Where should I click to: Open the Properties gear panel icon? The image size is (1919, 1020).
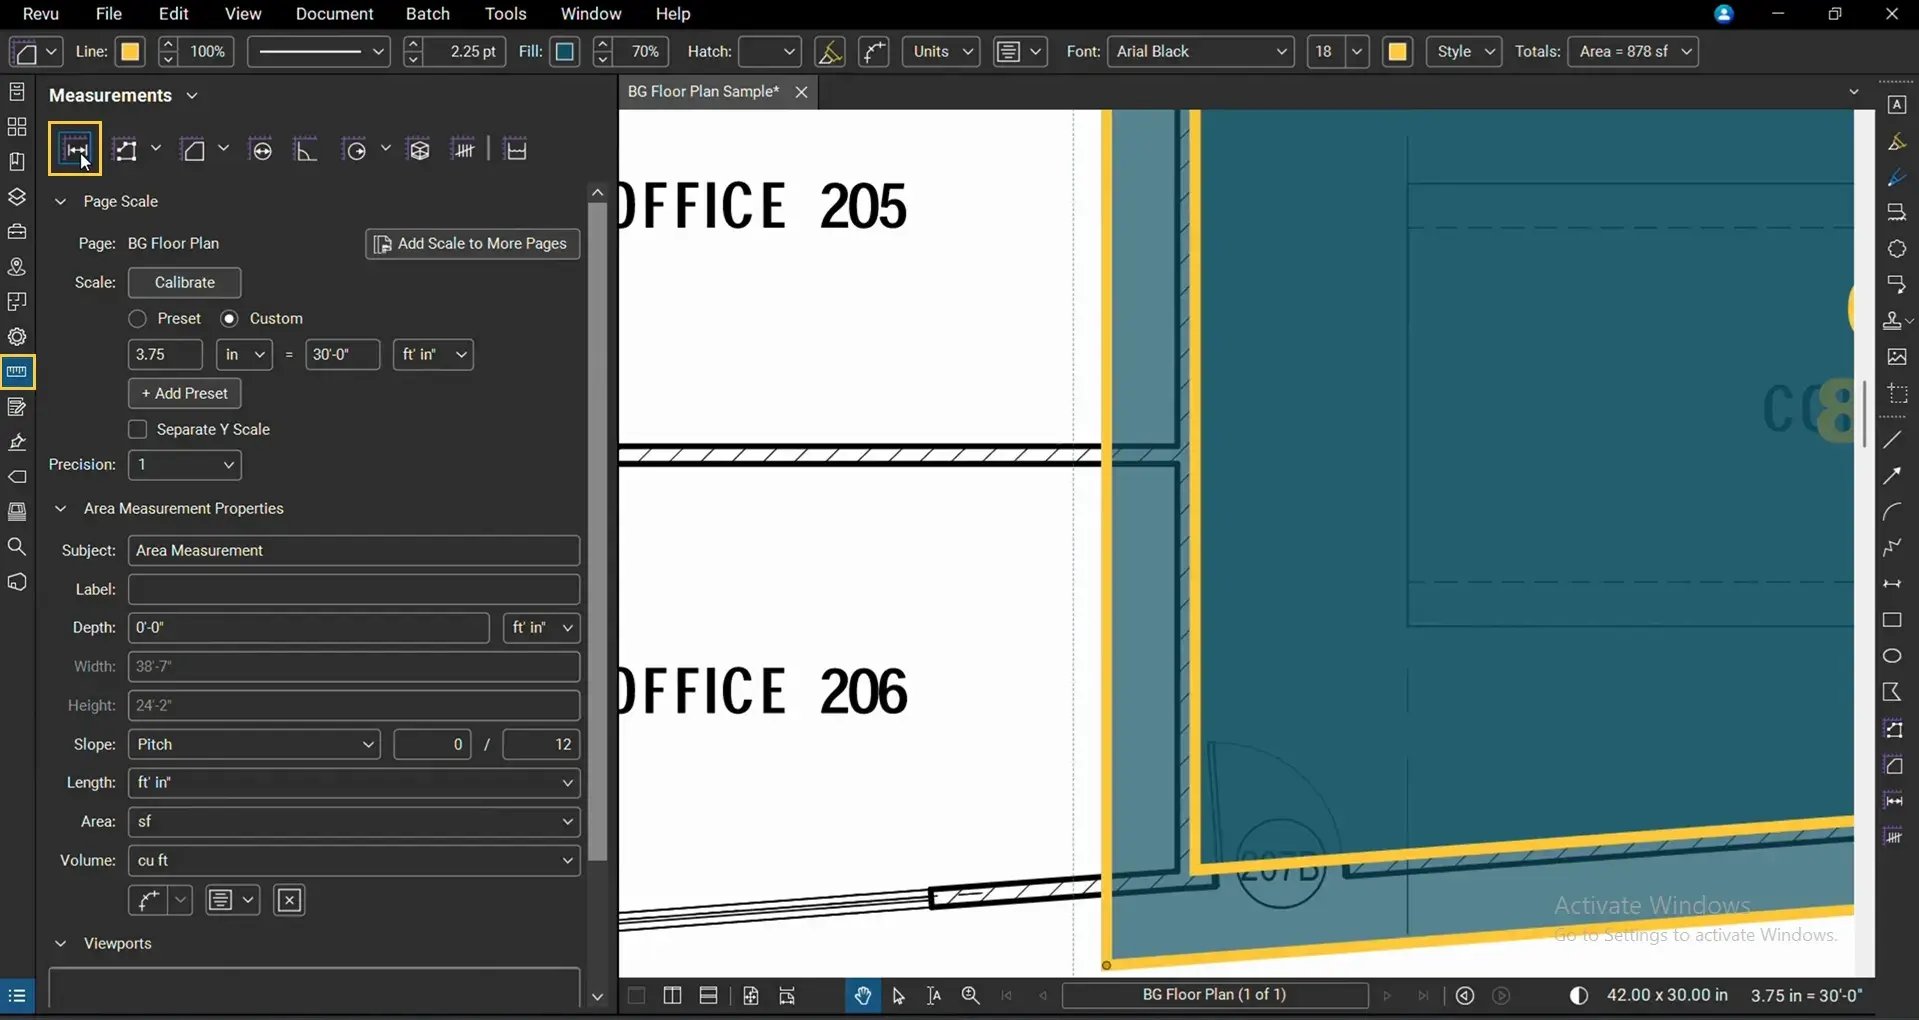point(17,337)
